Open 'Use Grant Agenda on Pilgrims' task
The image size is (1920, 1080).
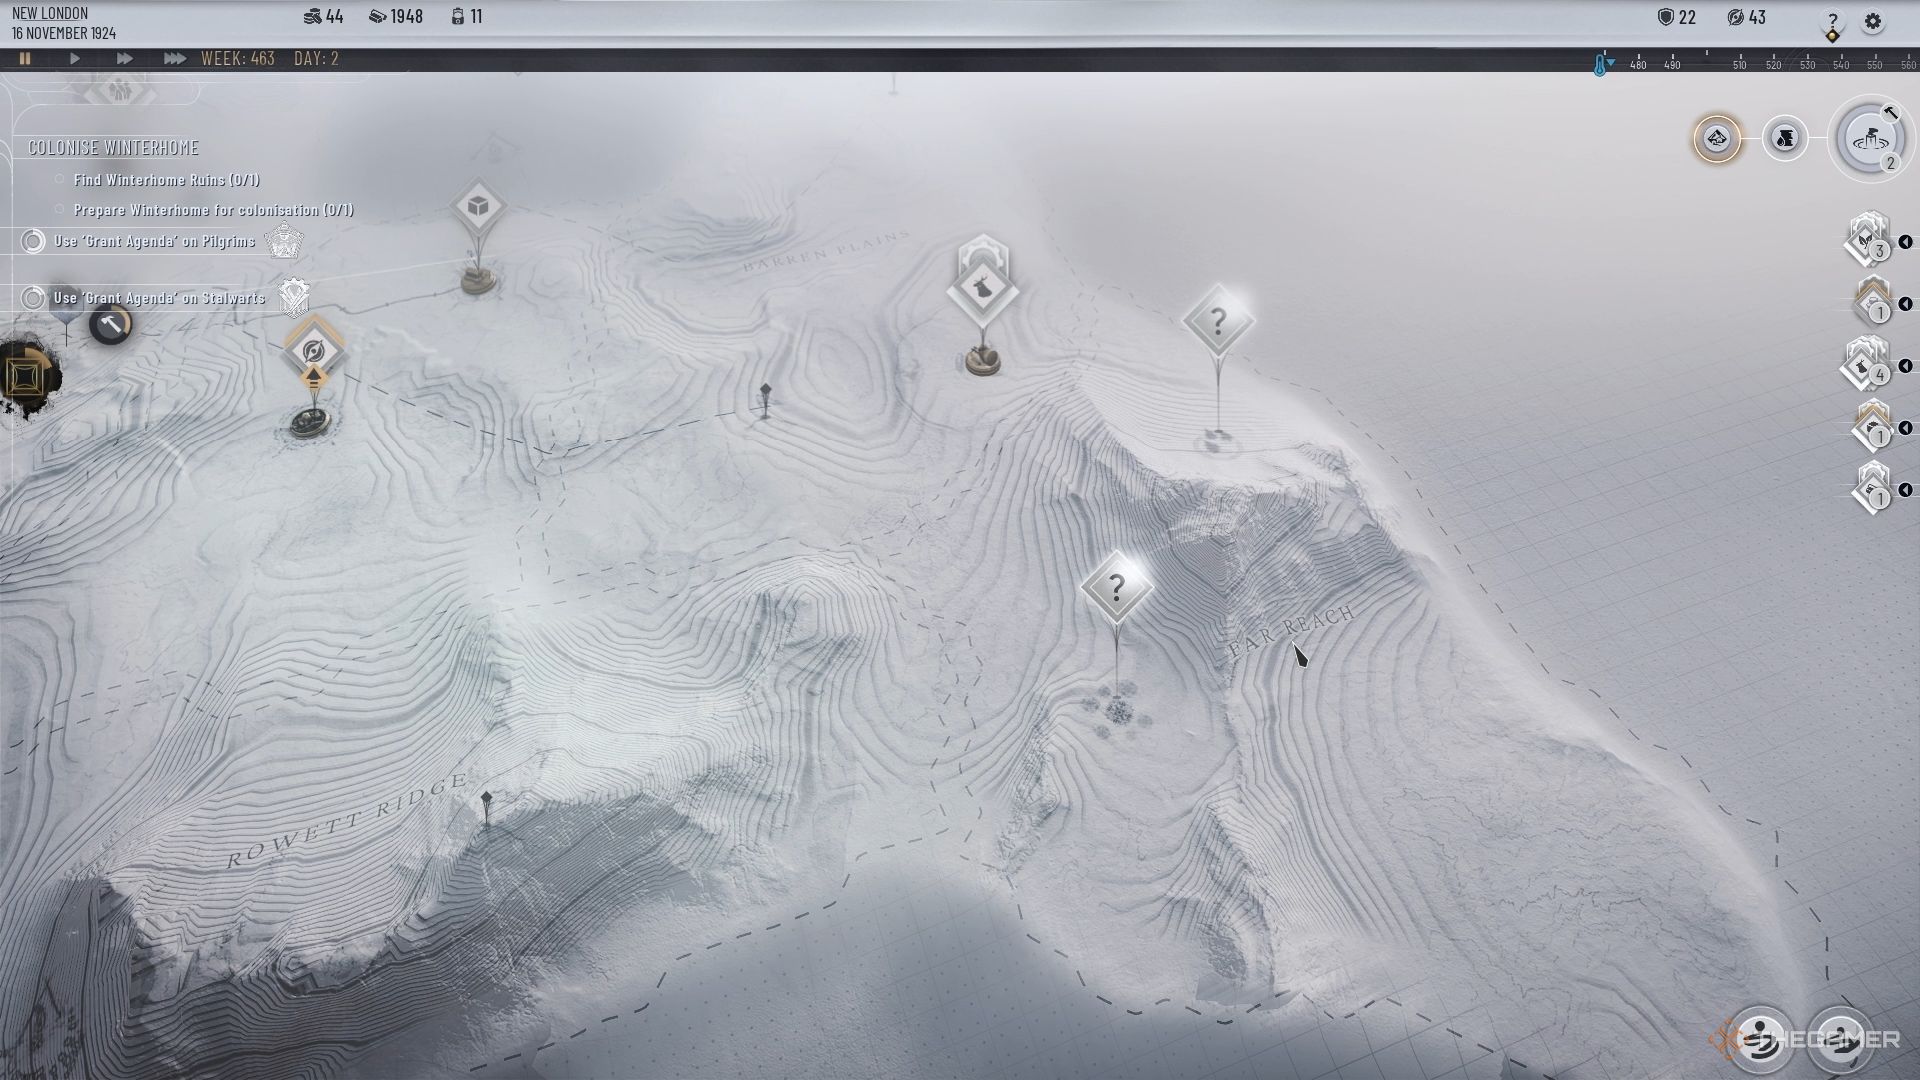(154, 241)
